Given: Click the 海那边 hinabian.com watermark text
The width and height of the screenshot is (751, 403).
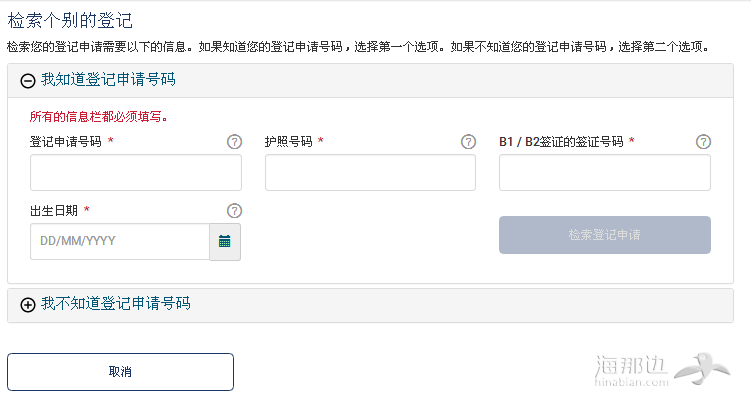Looking at the screenshot, I should click(632, 371).
